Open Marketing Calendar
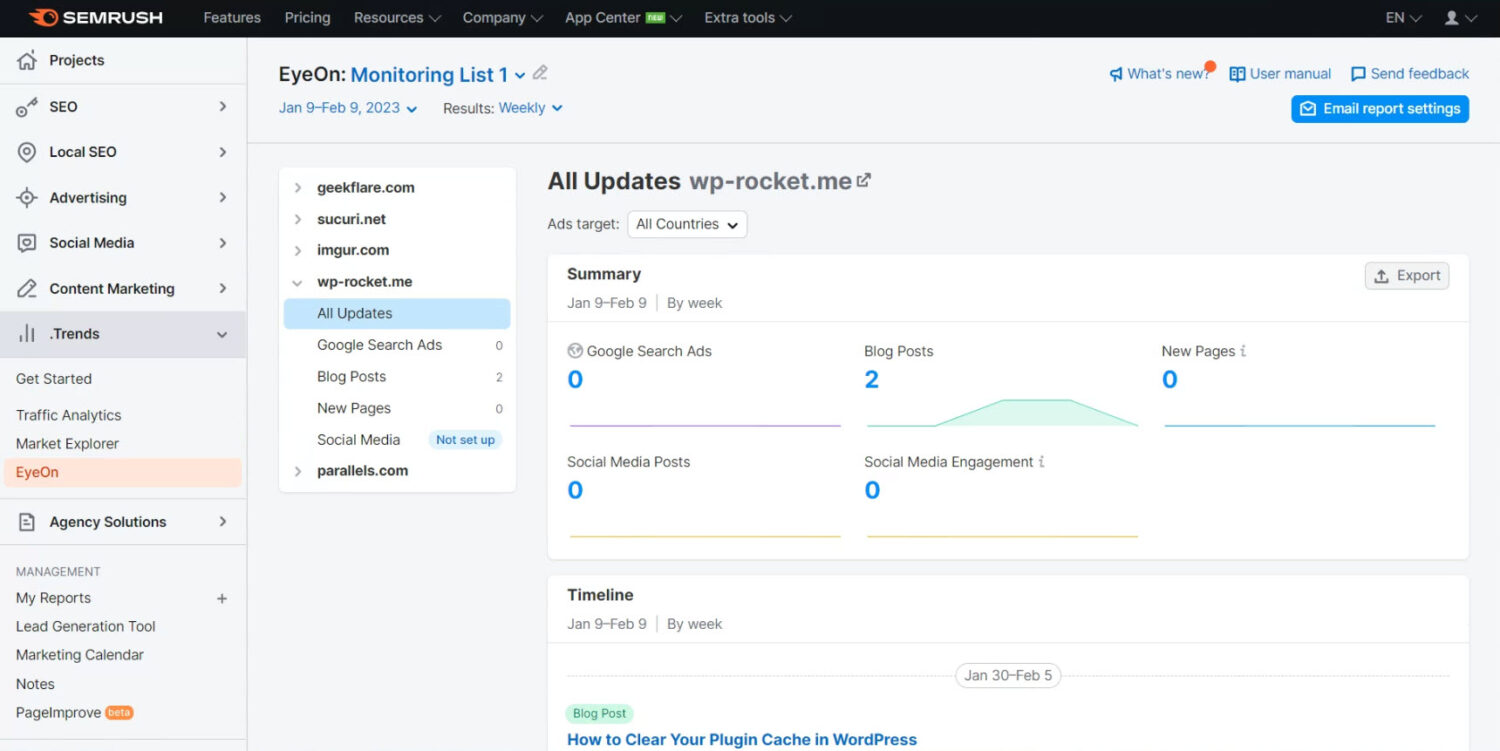Screen dimensions: 1500x751 [x=80, y=655]
